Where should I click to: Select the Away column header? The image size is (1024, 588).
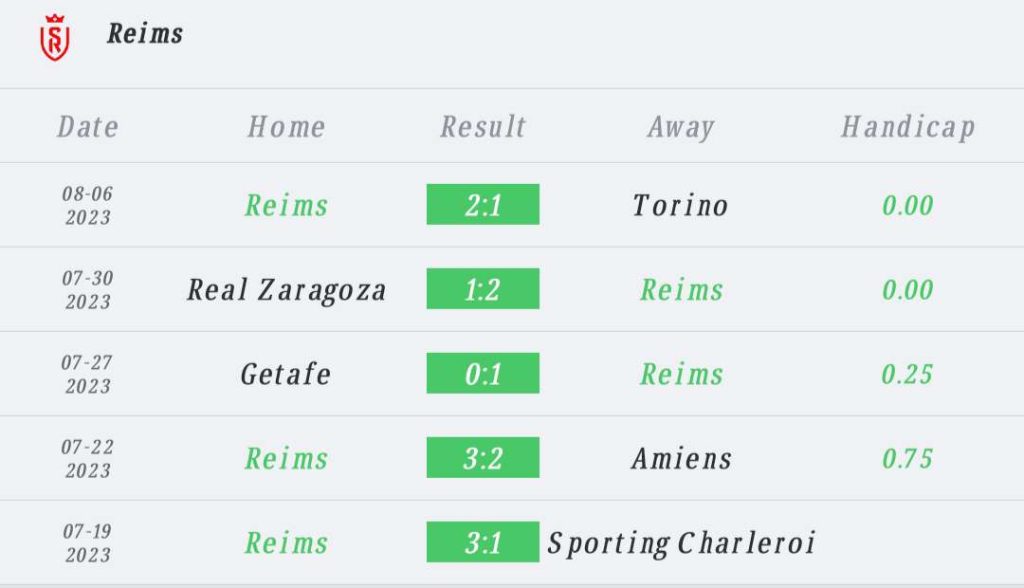click(x=680, y=127)
